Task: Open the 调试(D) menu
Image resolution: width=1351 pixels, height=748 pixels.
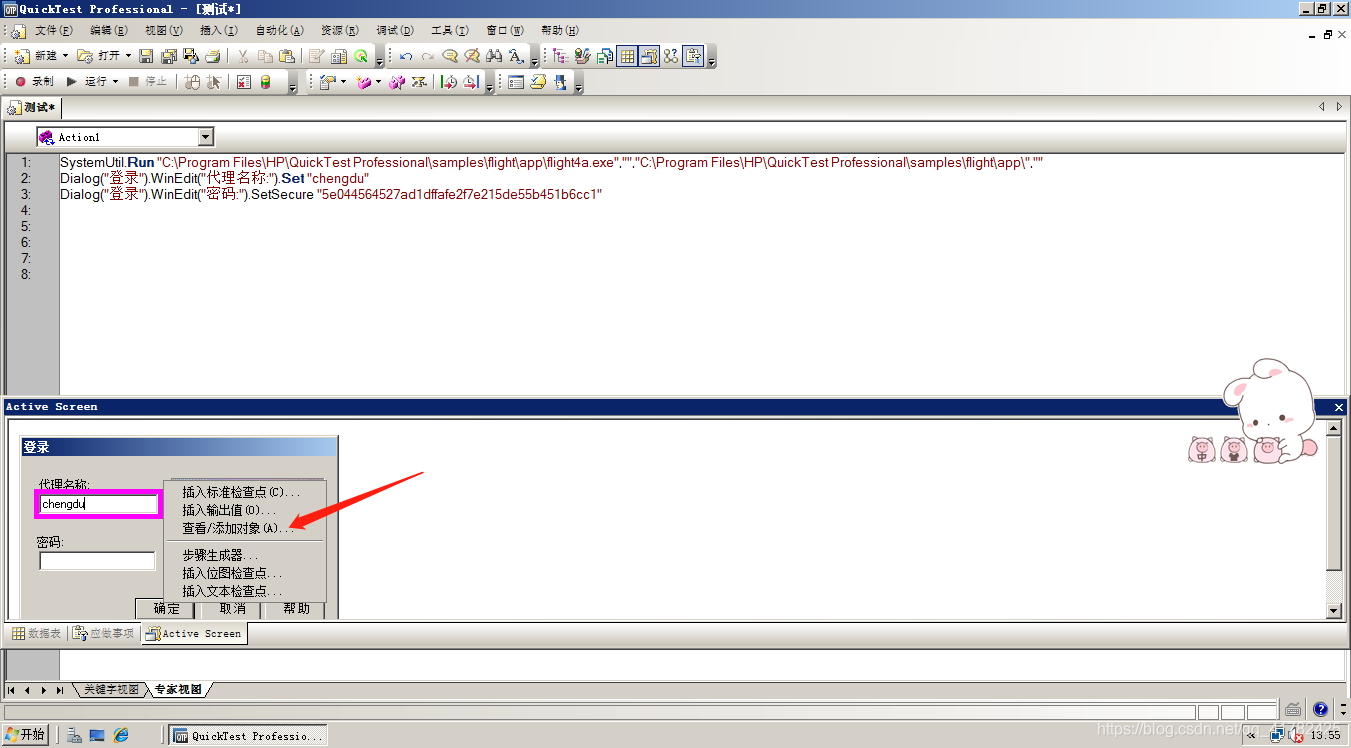Action: click(395, 31)
